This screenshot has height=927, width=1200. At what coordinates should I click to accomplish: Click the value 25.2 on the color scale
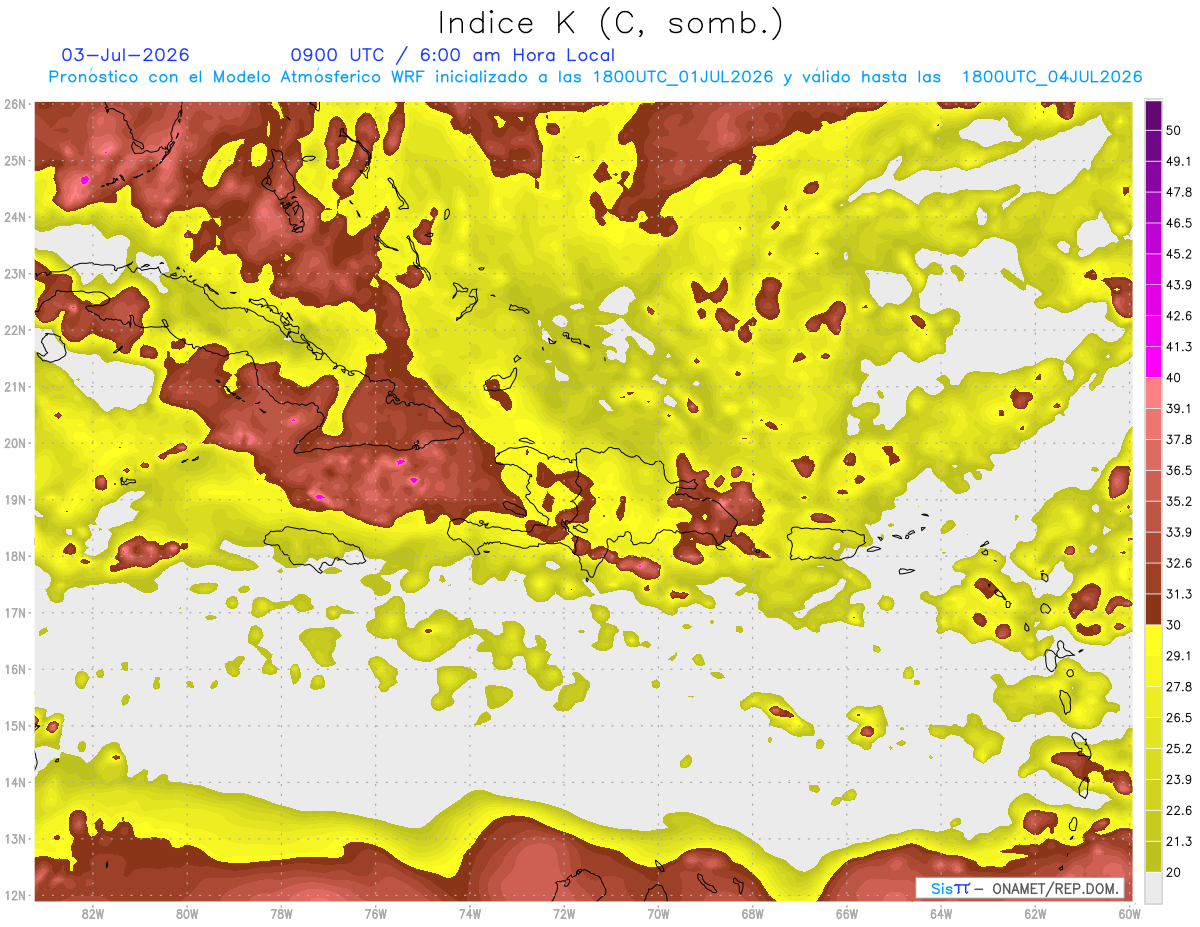pyautogui.click(x=1179, y=749)
